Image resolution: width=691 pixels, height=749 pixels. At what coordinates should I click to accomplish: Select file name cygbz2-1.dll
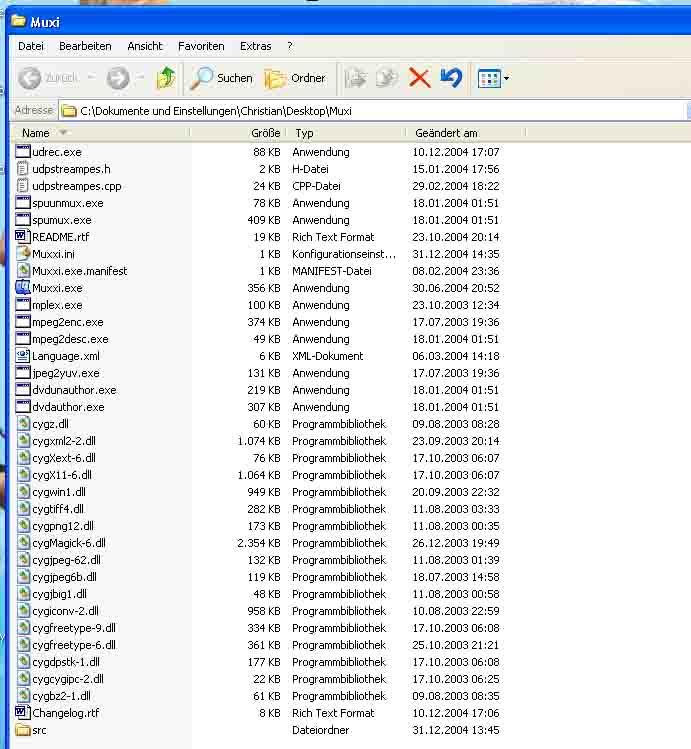62,696
